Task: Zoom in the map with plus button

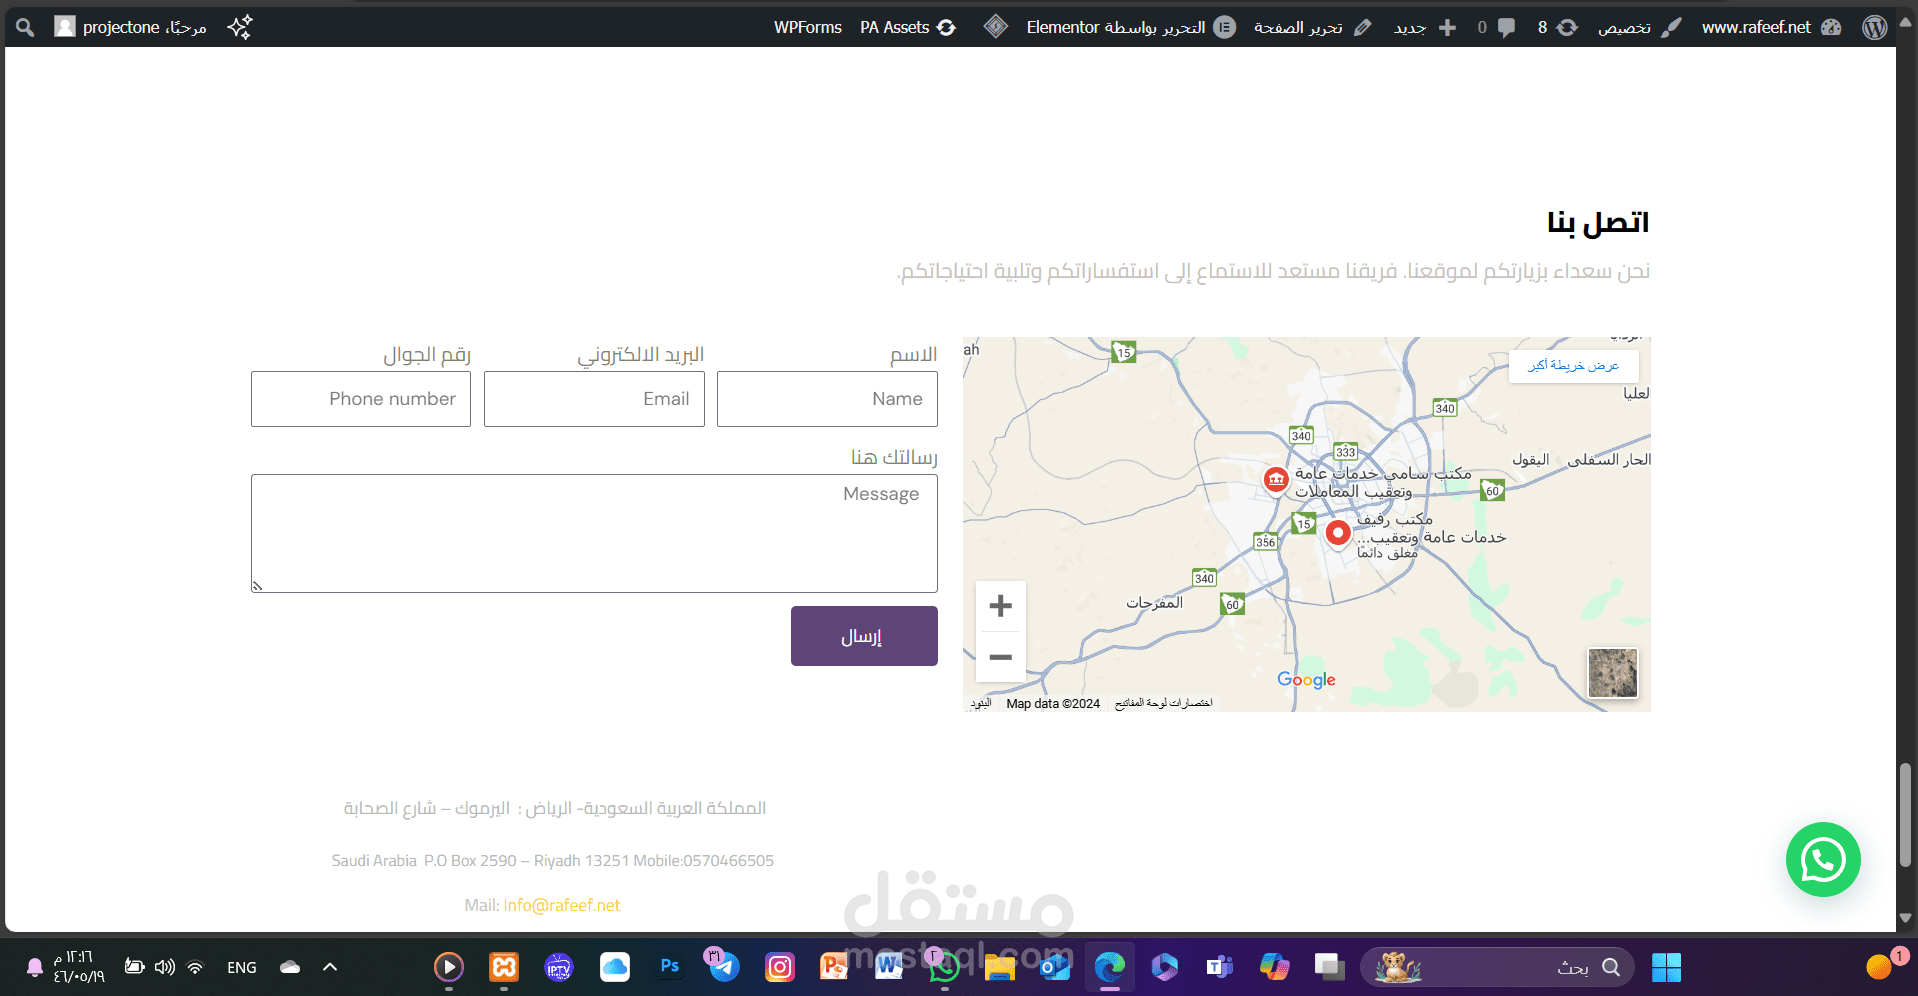Action: tap(1000, 606)
